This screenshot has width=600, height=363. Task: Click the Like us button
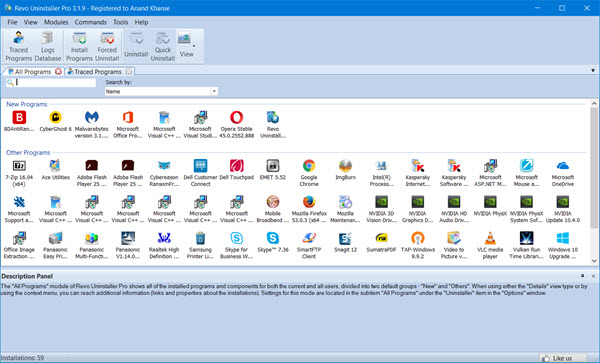coord(562,358)
